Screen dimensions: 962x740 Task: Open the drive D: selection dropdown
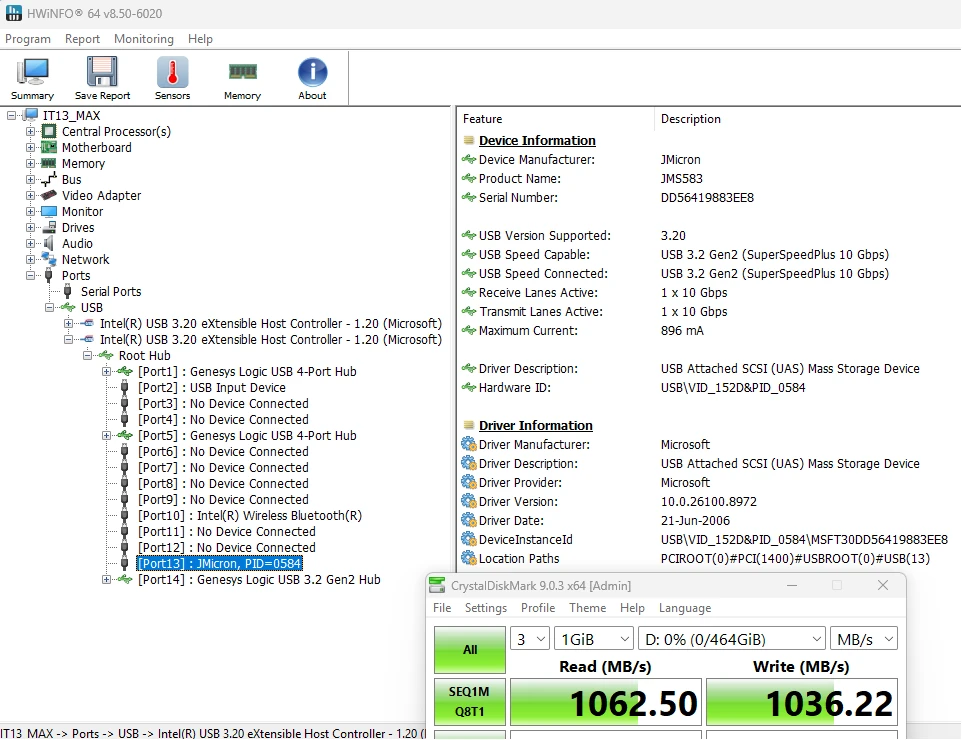[732, 639]
